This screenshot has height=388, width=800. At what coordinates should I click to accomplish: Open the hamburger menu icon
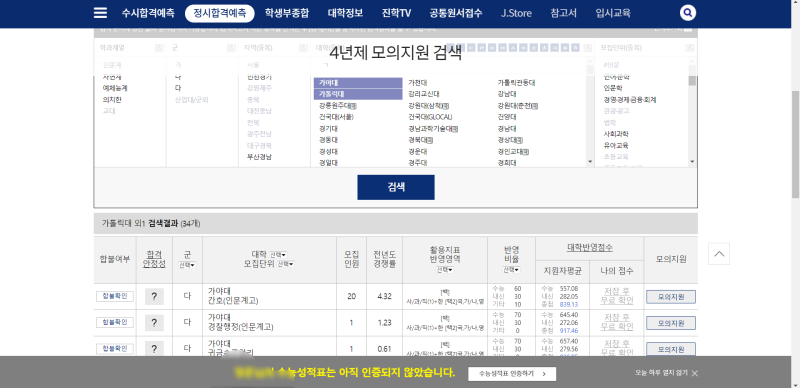(x=101, y=13)
